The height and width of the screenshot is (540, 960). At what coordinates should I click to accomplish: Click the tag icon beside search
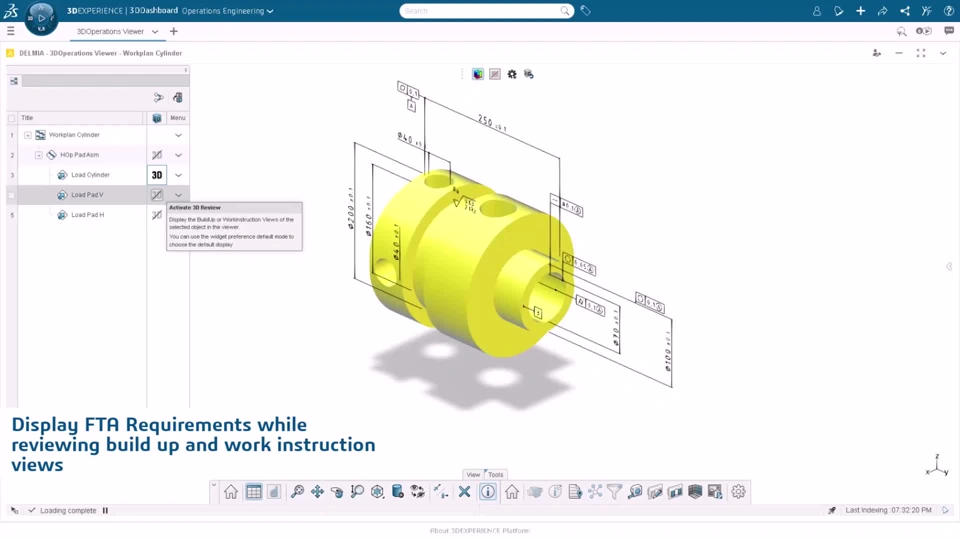585,10
